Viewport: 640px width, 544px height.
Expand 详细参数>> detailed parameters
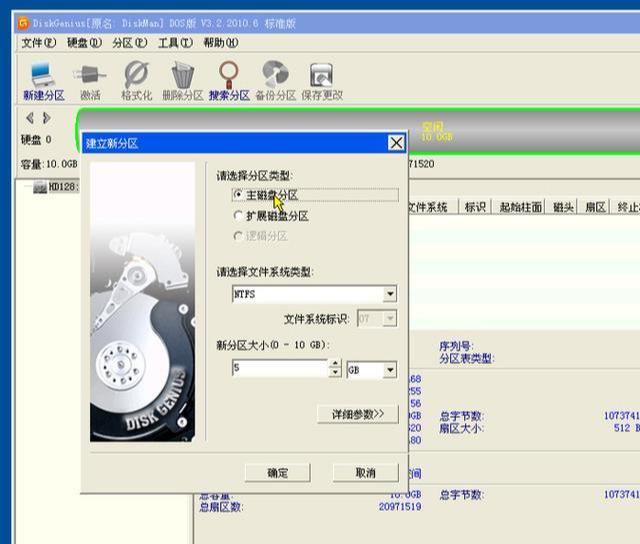click(358, 415)
